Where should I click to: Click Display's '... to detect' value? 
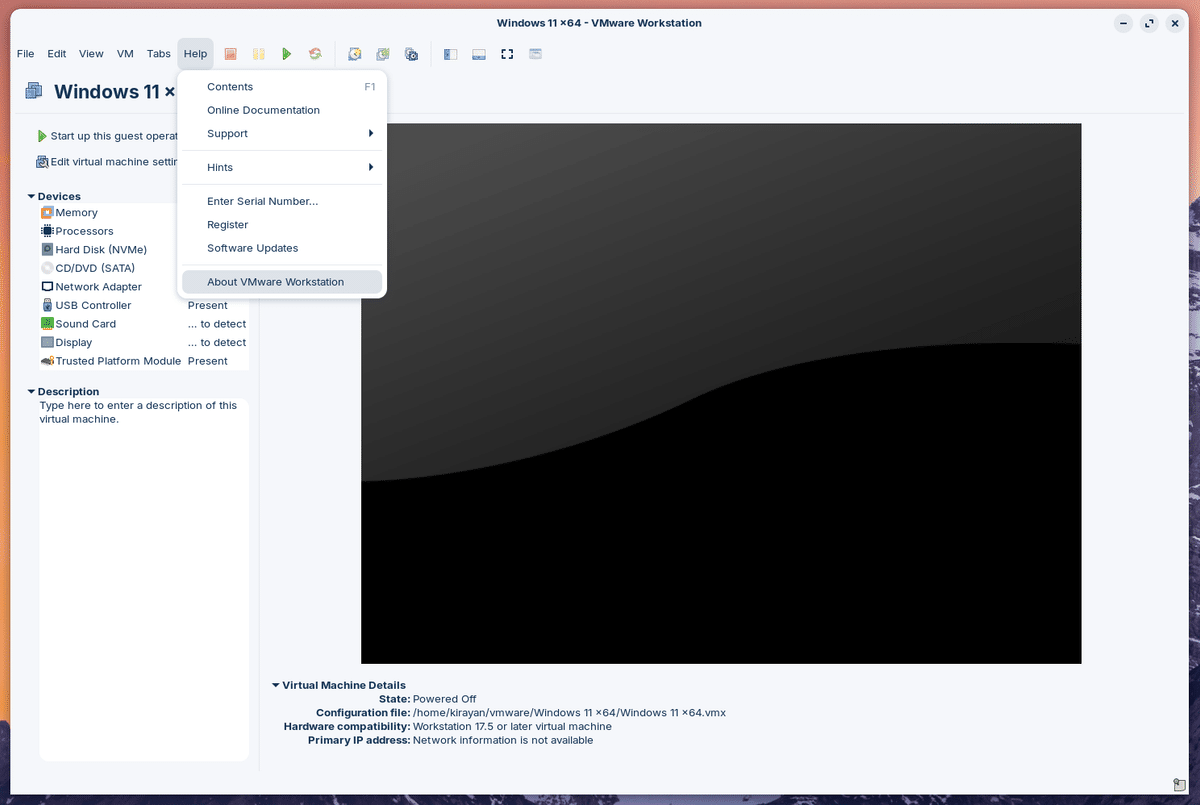[217, 342]
